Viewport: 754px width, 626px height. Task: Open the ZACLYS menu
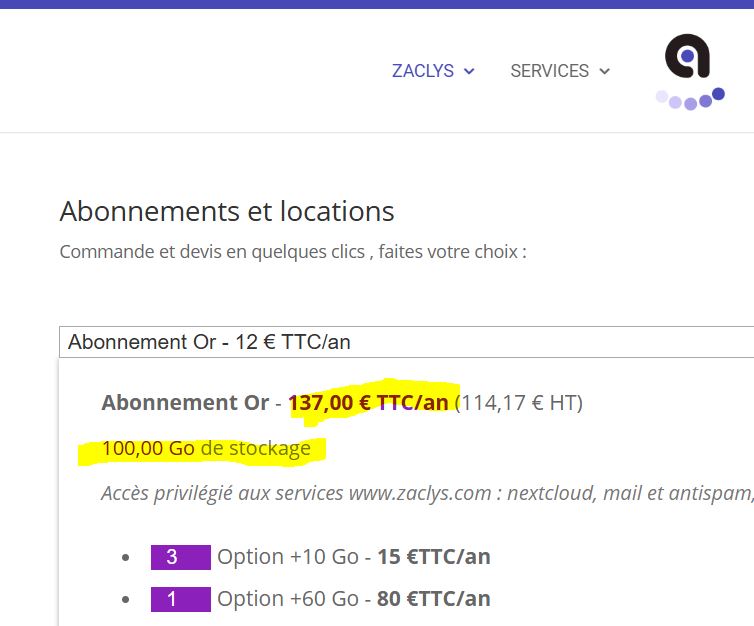point(423,71)
